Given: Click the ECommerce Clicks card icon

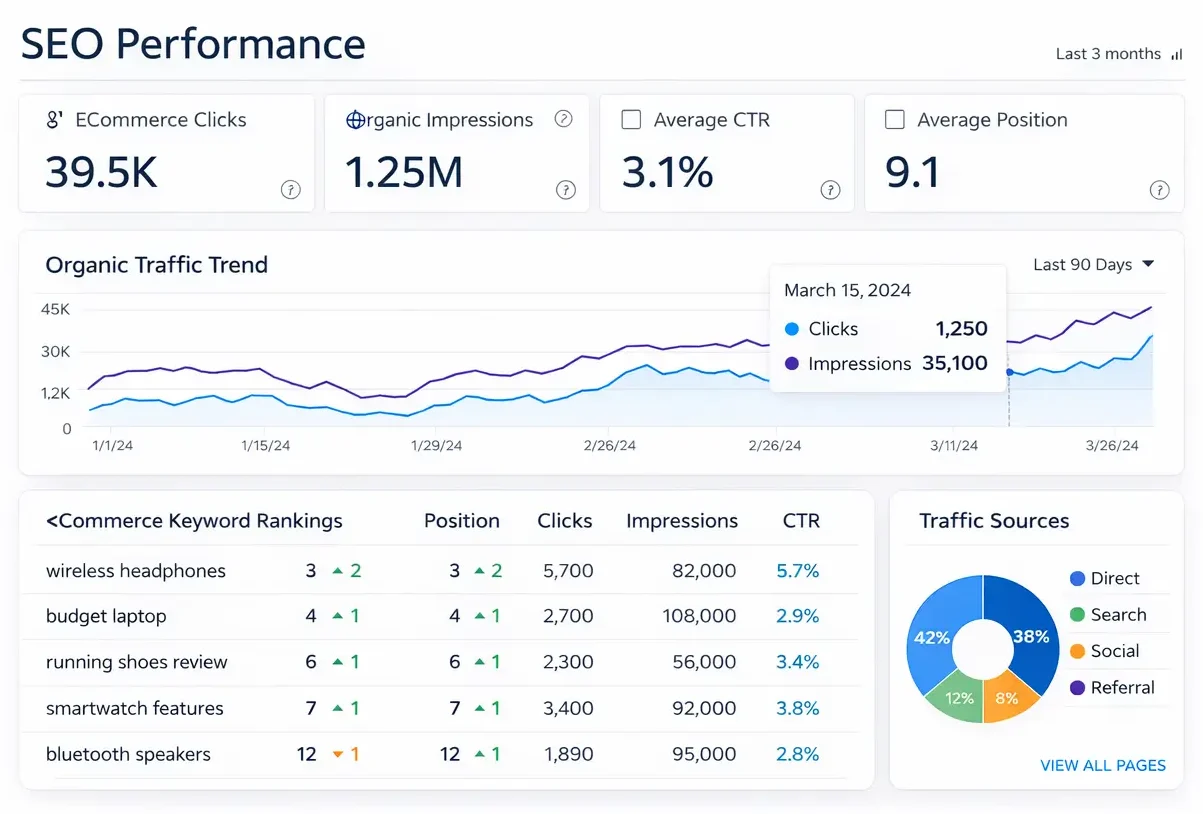Looking at the screenshot, I should (x=55, y=120).
